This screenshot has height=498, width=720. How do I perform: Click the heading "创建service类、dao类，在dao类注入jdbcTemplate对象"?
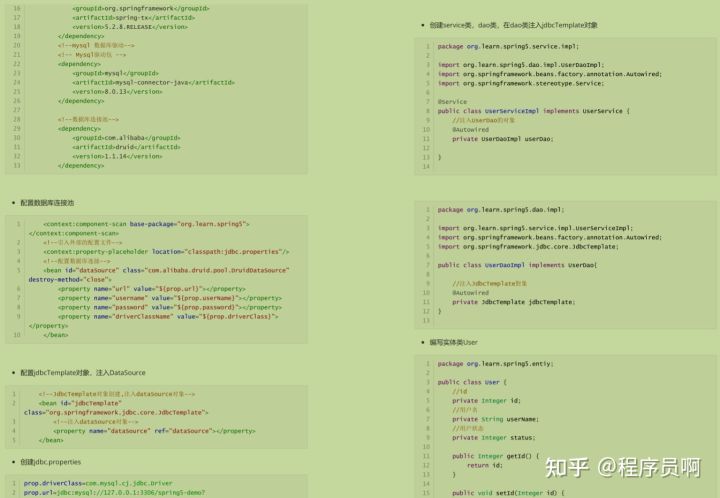coord(513,25)
